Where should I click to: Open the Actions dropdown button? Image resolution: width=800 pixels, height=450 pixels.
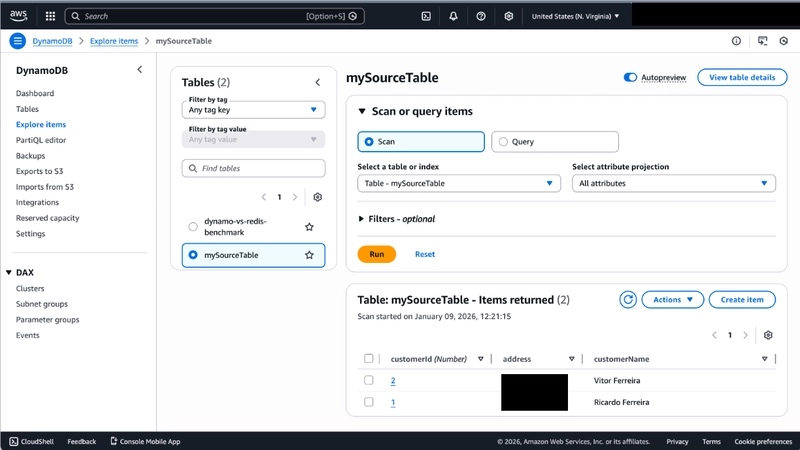[x=672, y=299]
